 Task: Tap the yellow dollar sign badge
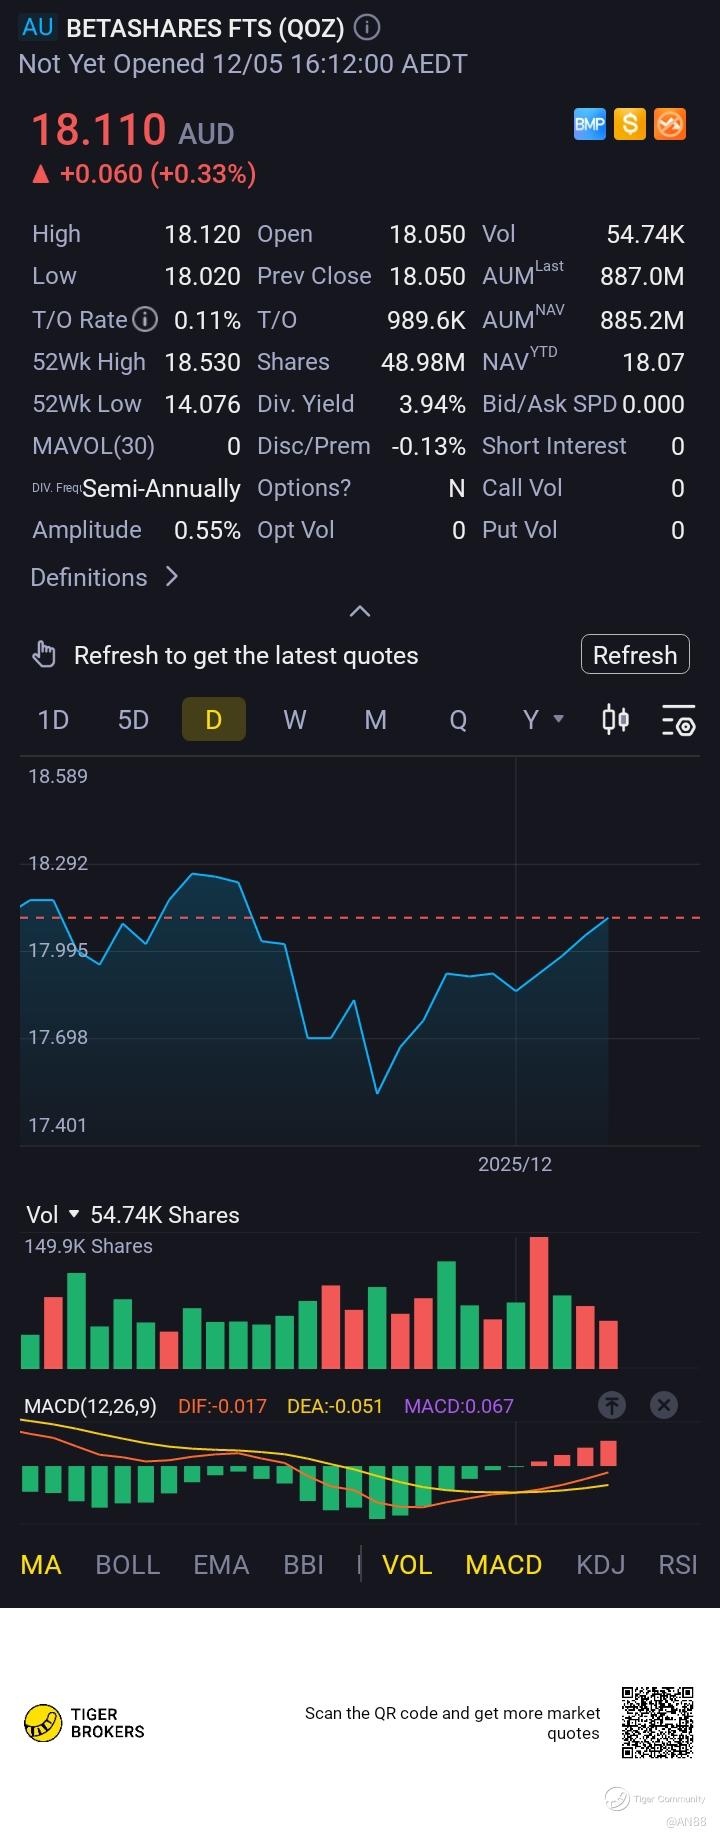[x=630, y=124]
